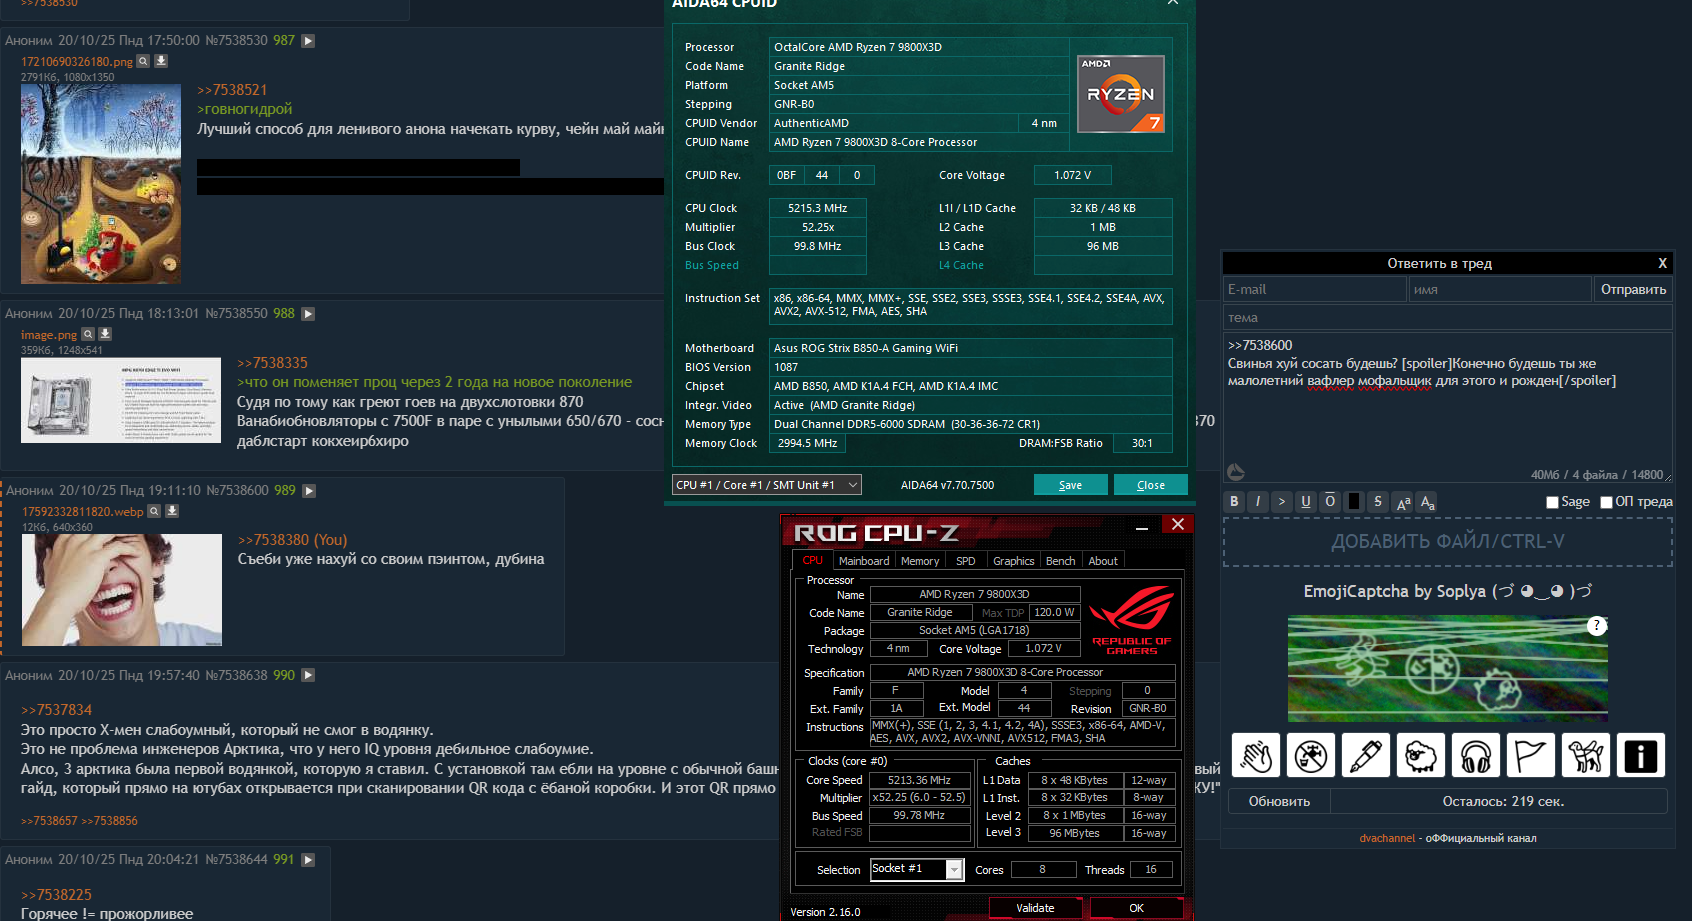
Task: Click the имя name input field
Action: [x=1500, y=289]
